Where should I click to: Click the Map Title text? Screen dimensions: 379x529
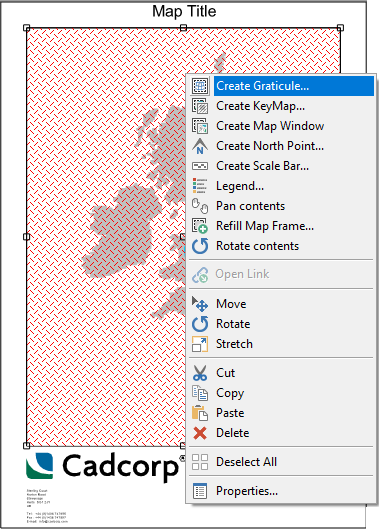click(184, 11)
